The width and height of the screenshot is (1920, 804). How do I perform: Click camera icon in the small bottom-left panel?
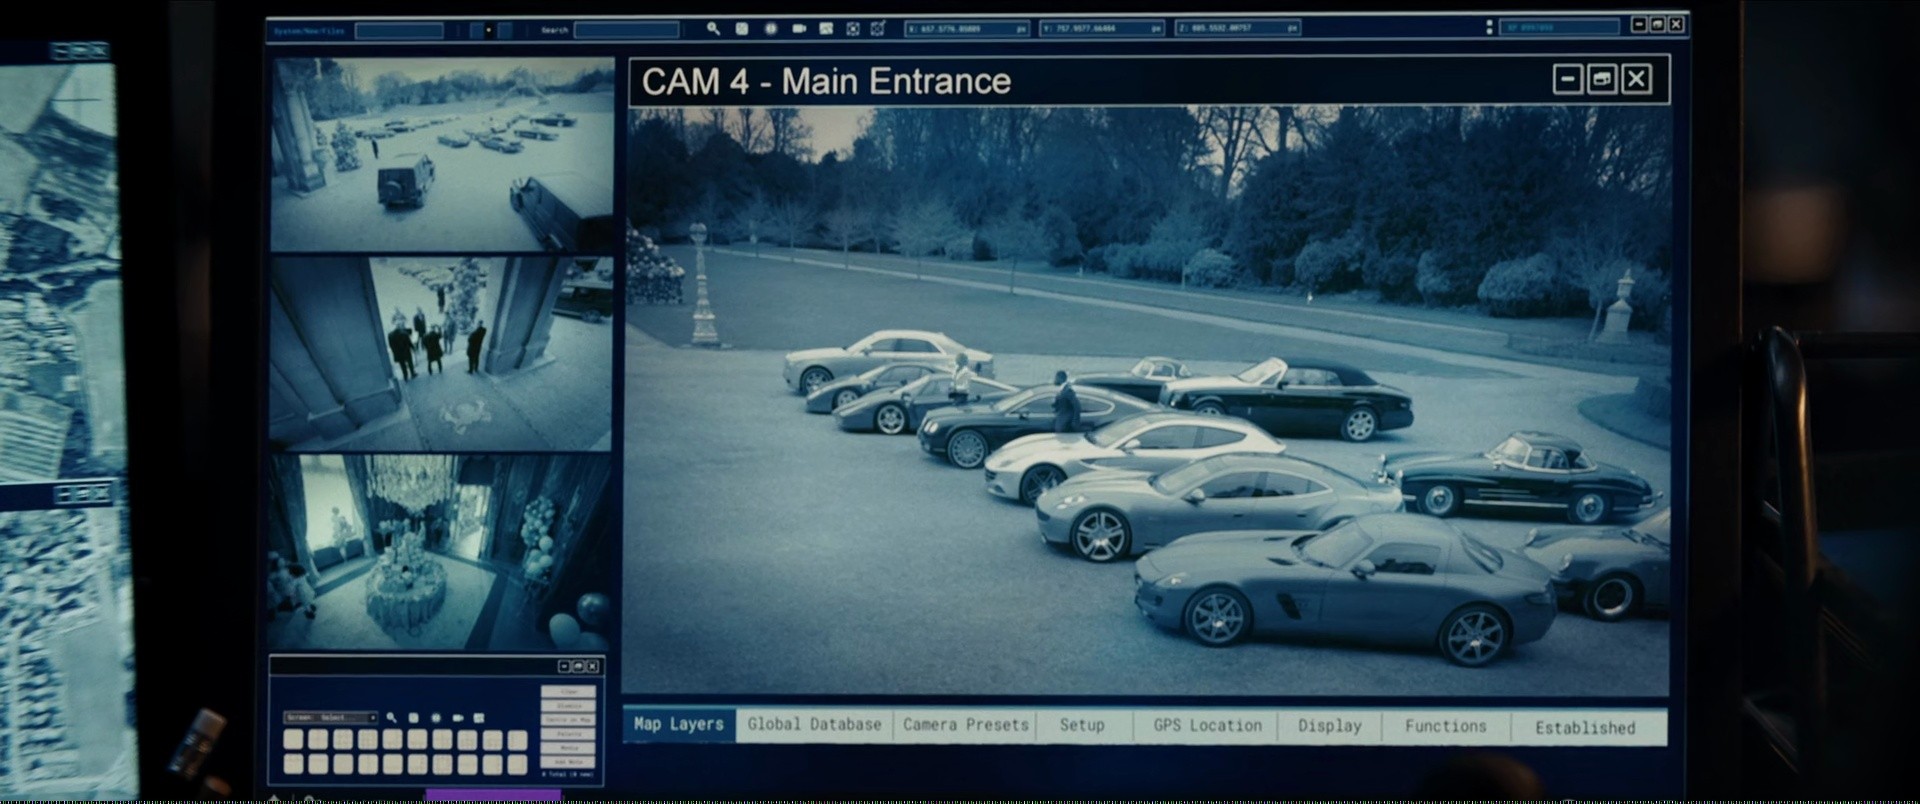[458, 718]
